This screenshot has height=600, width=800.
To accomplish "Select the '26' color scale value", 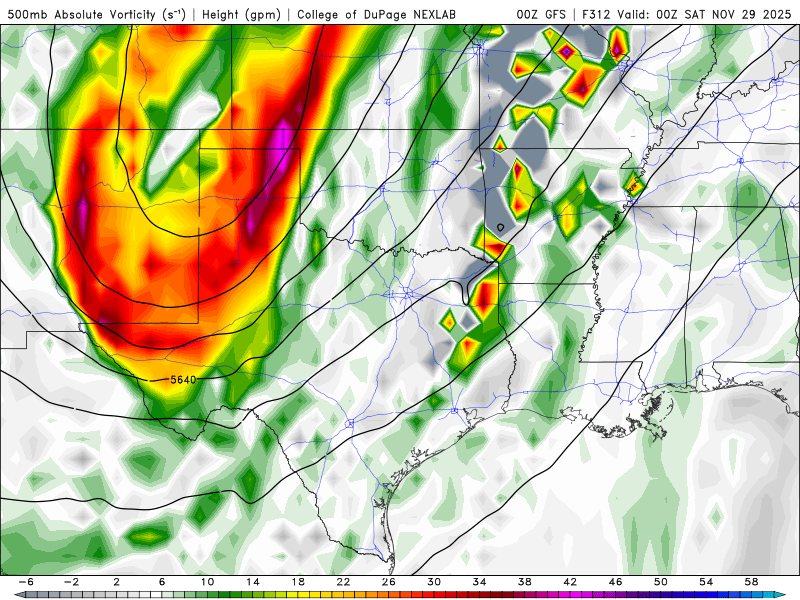I will tap(389, 582).
